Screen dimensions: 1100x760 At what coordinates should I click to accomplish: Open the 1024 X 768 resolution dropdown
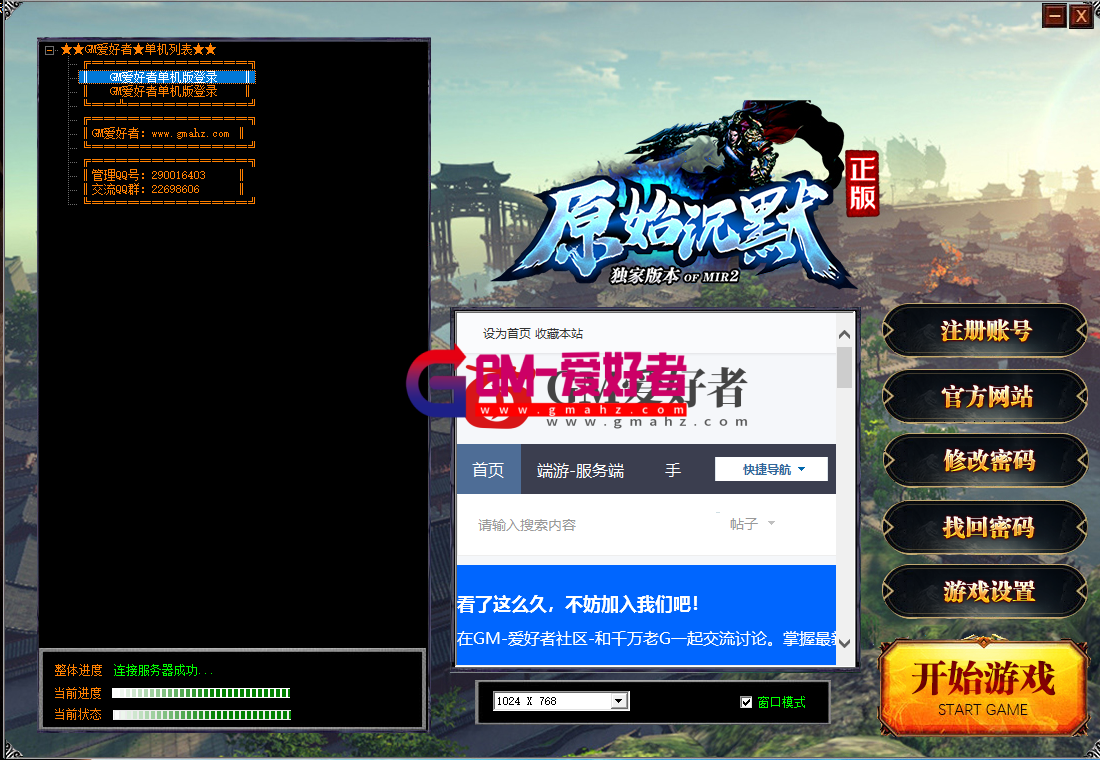(619, 701)
